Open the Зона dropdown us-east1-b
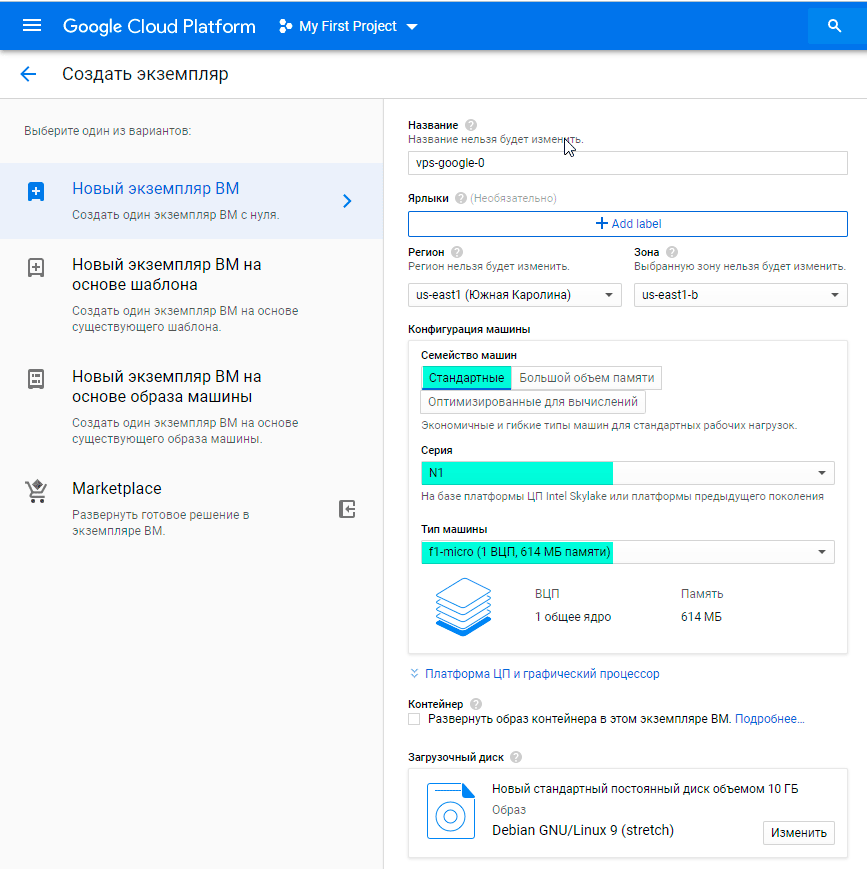 click(x=740, y=295)
